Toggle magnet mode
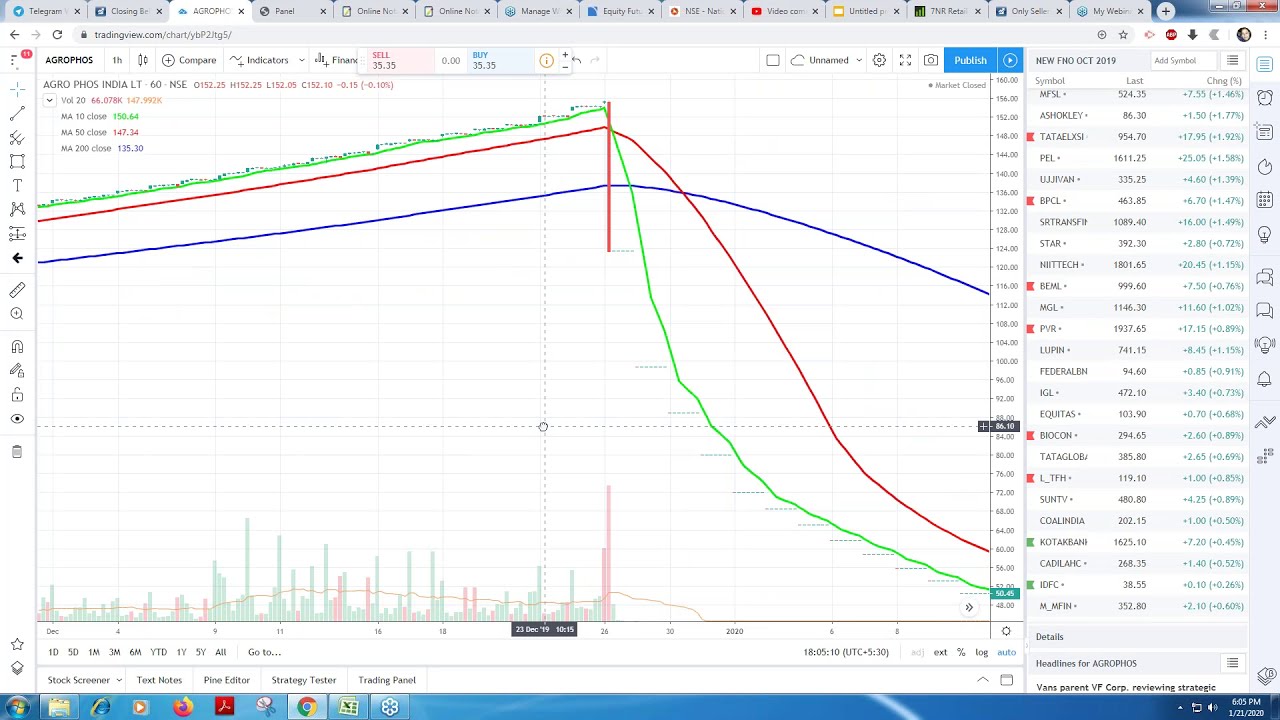 click(x=17, y=346)
